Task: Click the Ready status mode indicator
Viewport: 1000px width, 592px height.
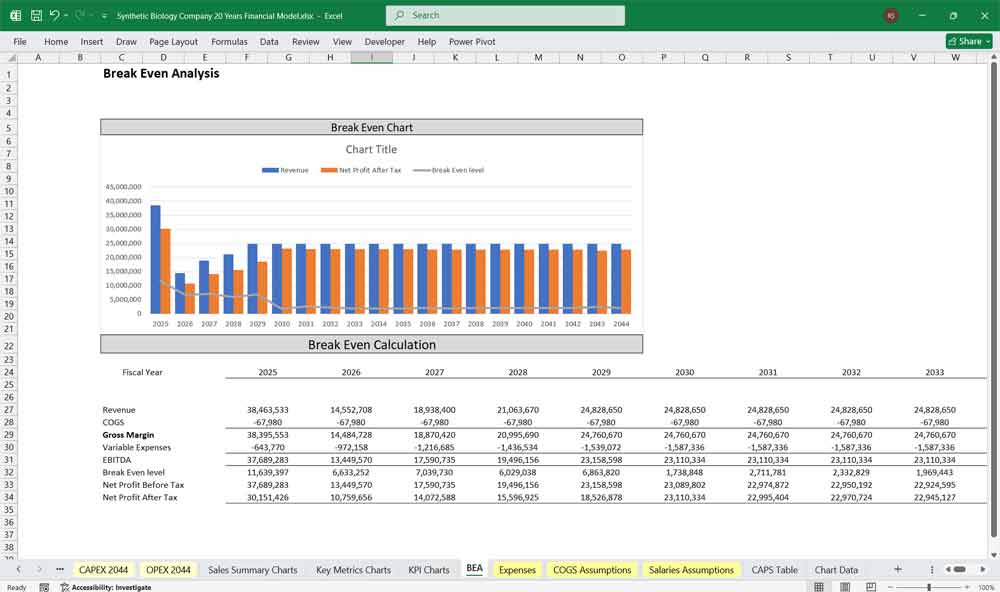Action: point(16,587)
